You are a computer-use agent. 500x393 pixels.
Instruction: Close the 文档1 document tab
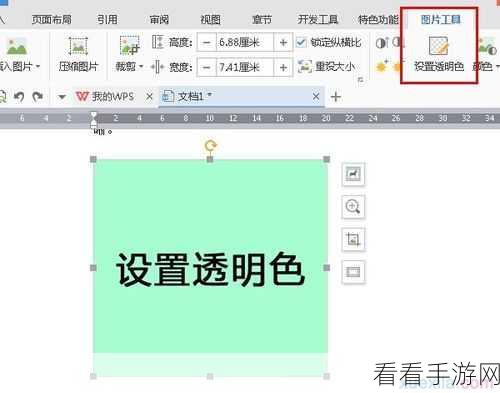coord(316,97)
